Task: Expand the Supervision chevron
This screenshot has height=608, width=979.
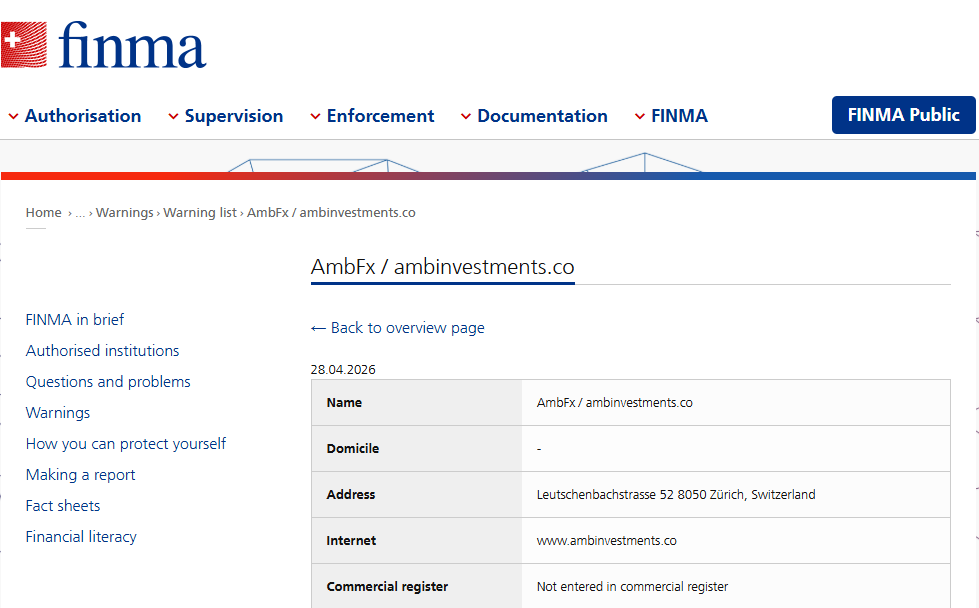Action: pyautogui.click(x=173, y=117)
